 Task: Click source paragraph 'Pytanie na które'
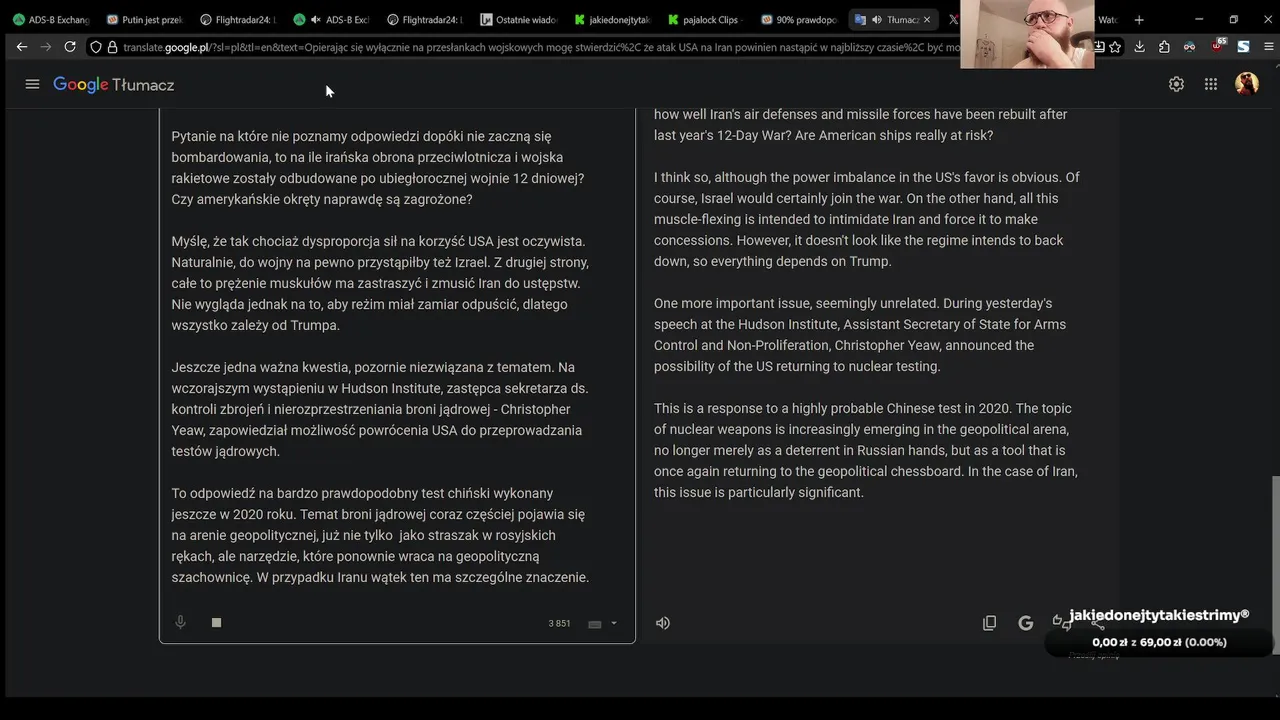[x=378, y=167]
